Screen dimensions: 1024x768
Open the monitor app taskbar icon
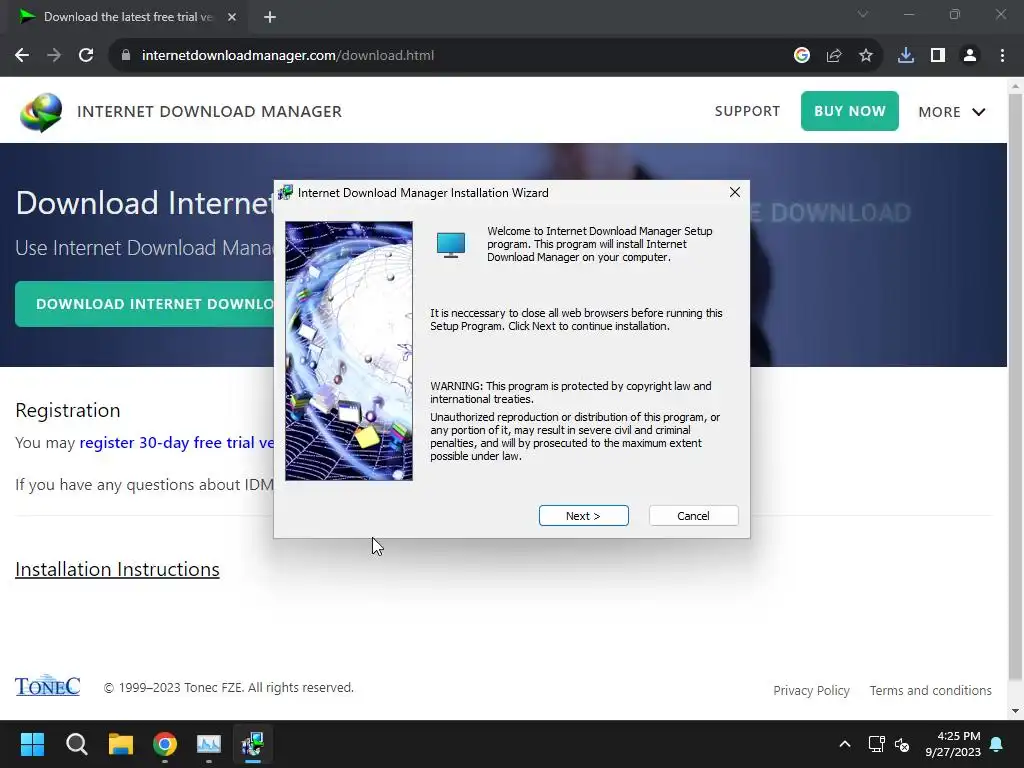(209, 744)
